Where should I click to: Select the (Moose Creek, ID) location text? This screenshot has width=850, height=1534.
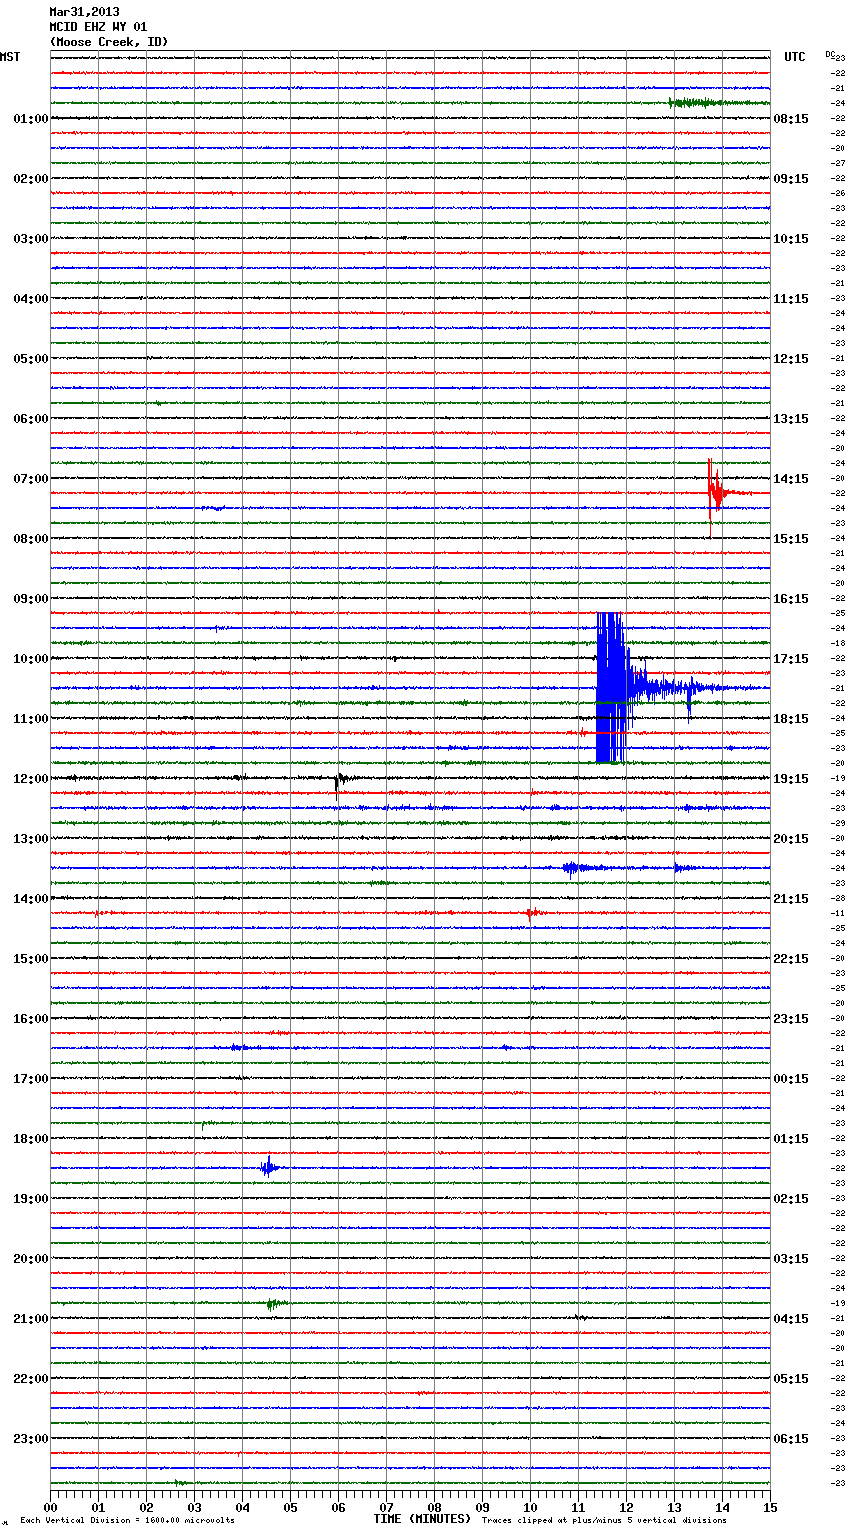tap(108, 42)
